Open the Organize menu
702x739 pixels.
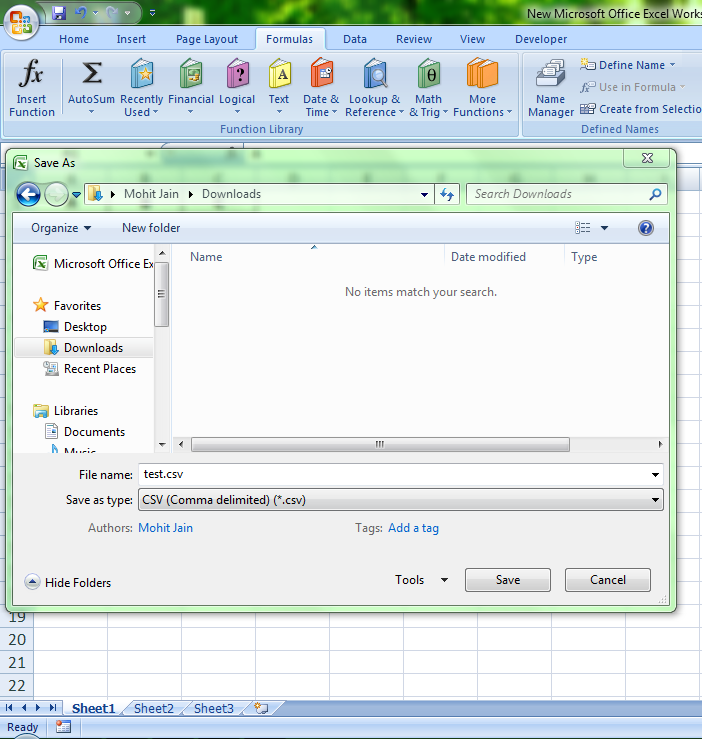pyautogui.click(x=61, y=228)
